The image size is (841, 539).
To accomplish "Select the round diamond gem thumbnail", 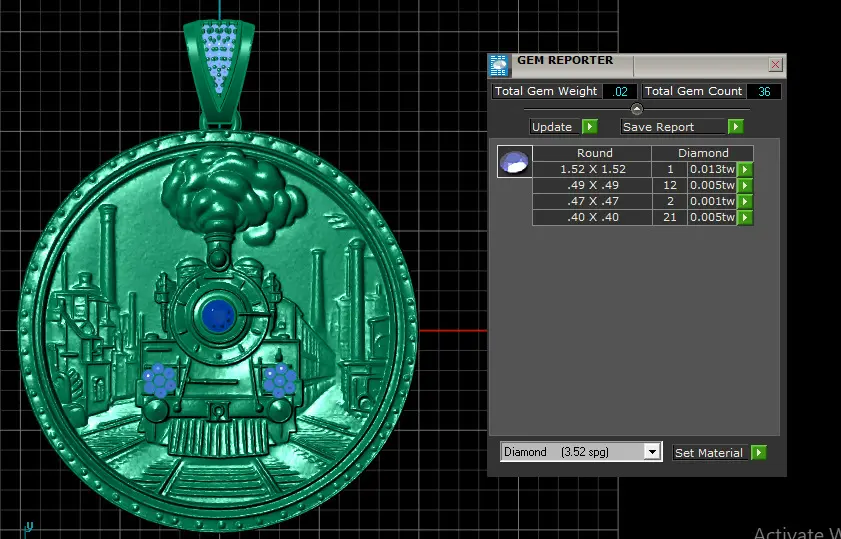I will pyautogui.click(x=514, y=161).
